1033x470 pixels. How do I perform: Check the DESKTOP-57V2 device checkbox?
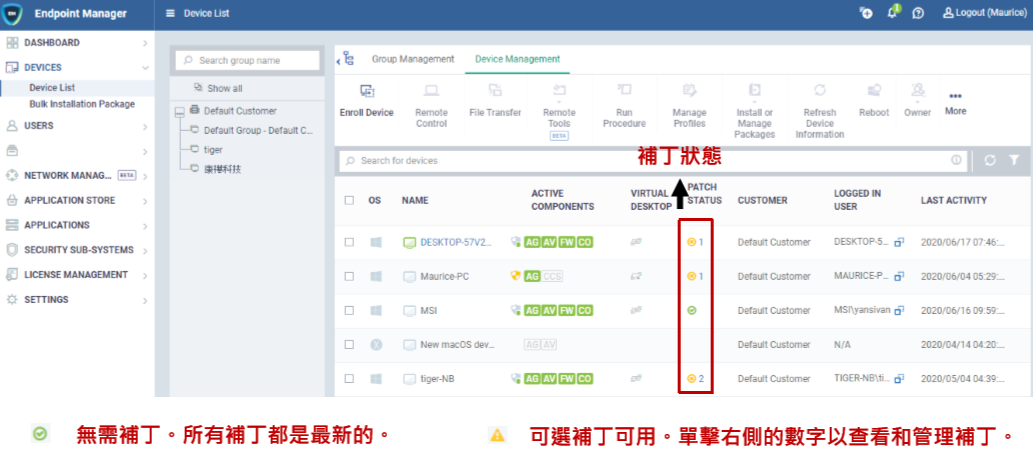[349, 242]
